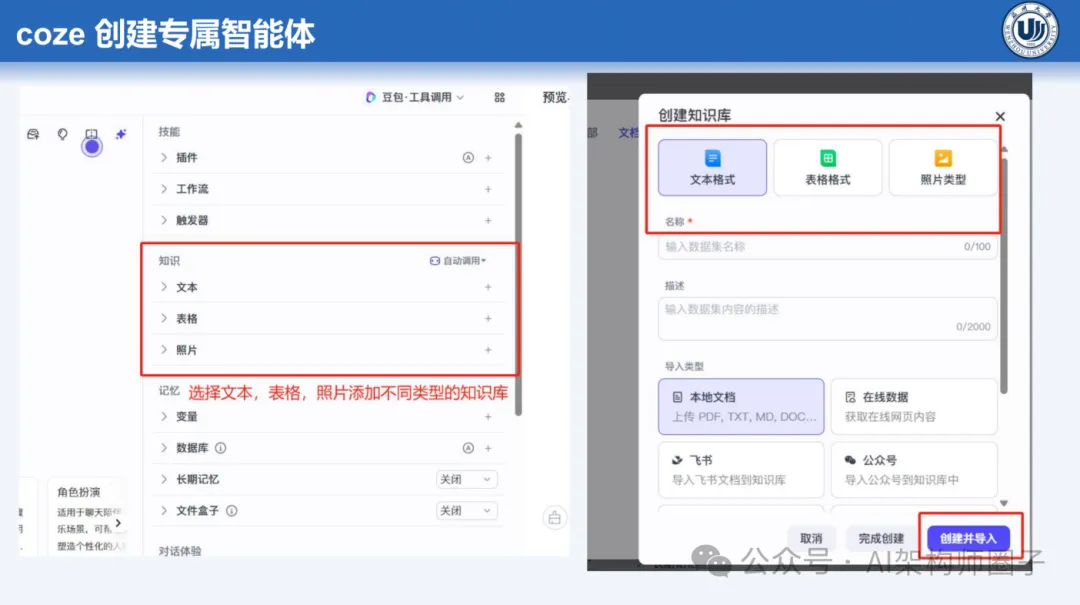The image size is (1080, 605).
Task: Choose 公众号 import type
Action: coord(914,469)
